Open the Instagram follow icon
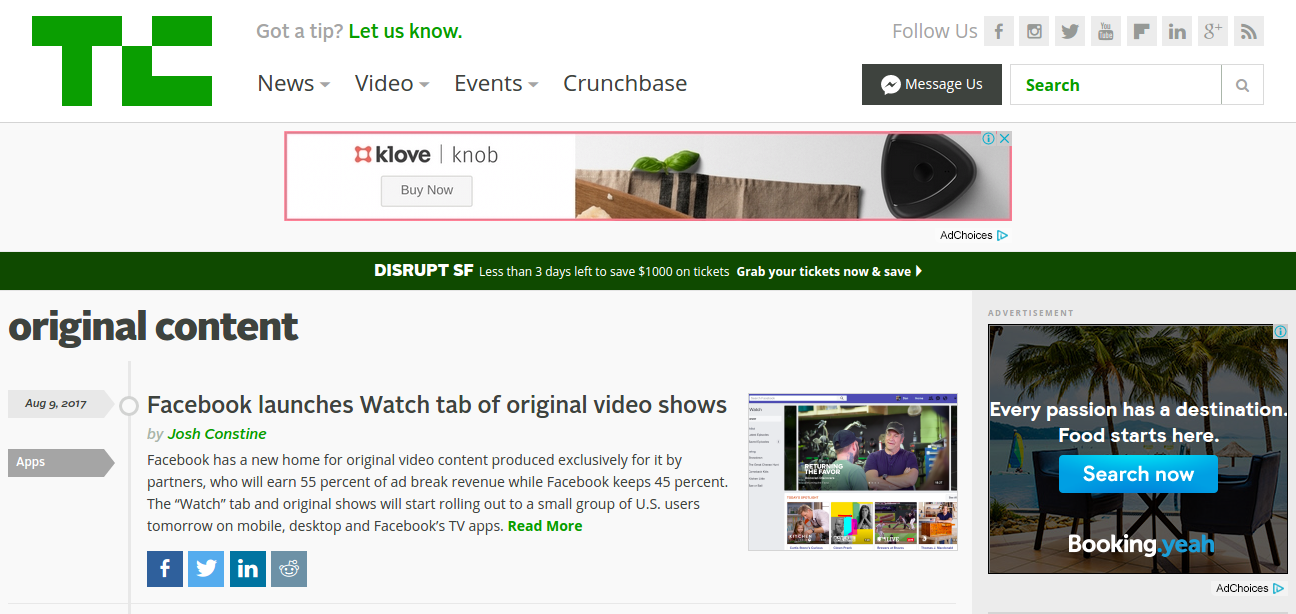Image resolution: width=1296 pixels, height=614 pixels. tap(1035, 31)
